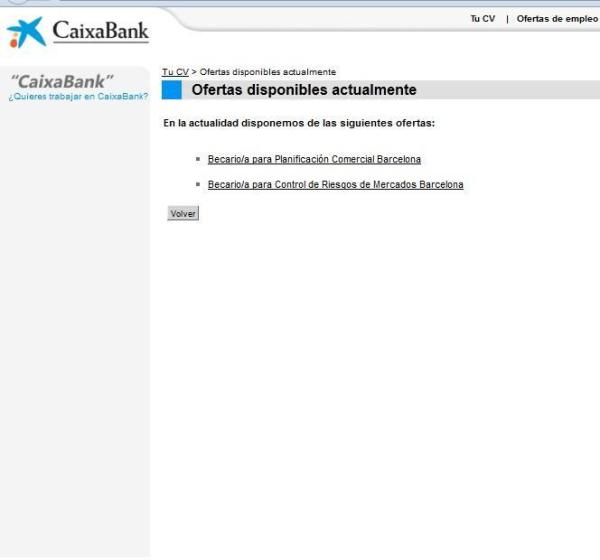
Task: Click the Ofertas disponibles actualmente breadcrumb text
Action: 268,72
